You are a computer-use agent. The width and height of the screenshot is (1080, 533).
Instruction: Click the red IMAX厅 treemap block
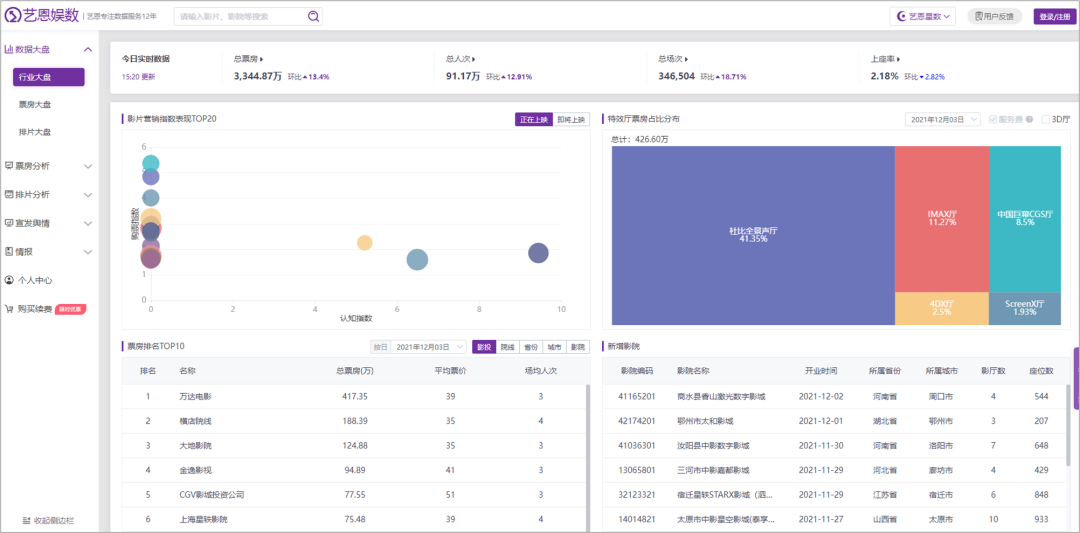click(x=941, y=218)
